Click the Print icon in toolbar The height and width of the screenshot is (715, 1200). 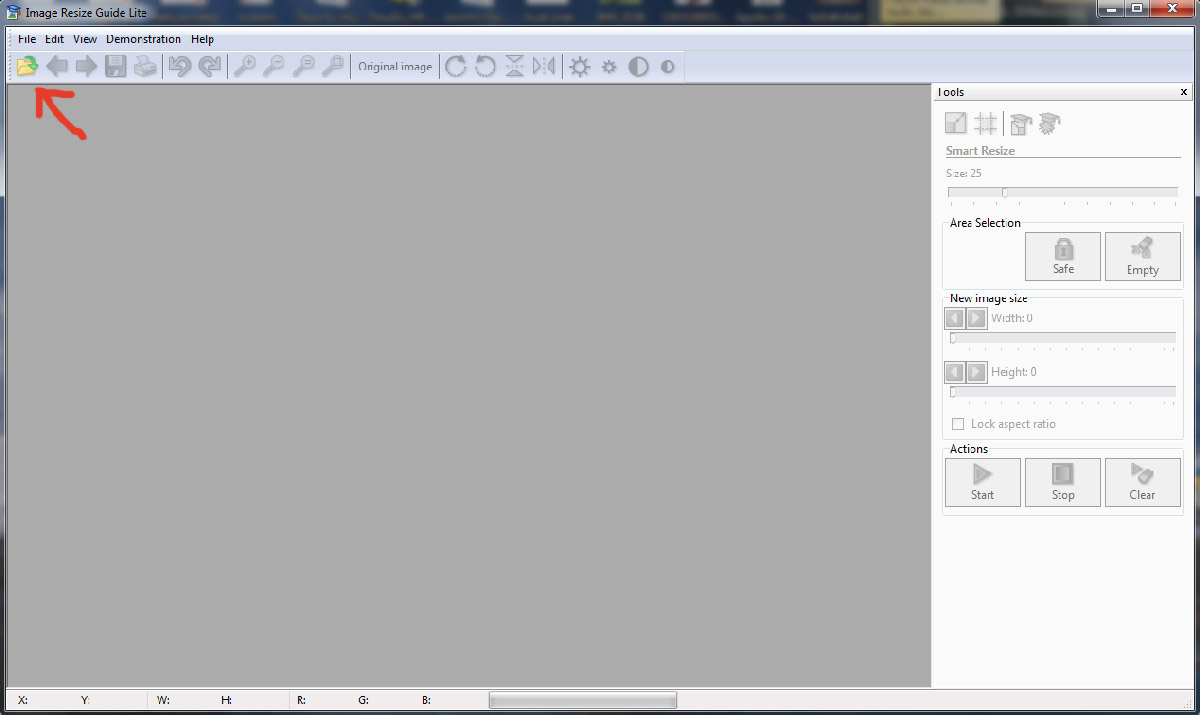coord(146,67)
